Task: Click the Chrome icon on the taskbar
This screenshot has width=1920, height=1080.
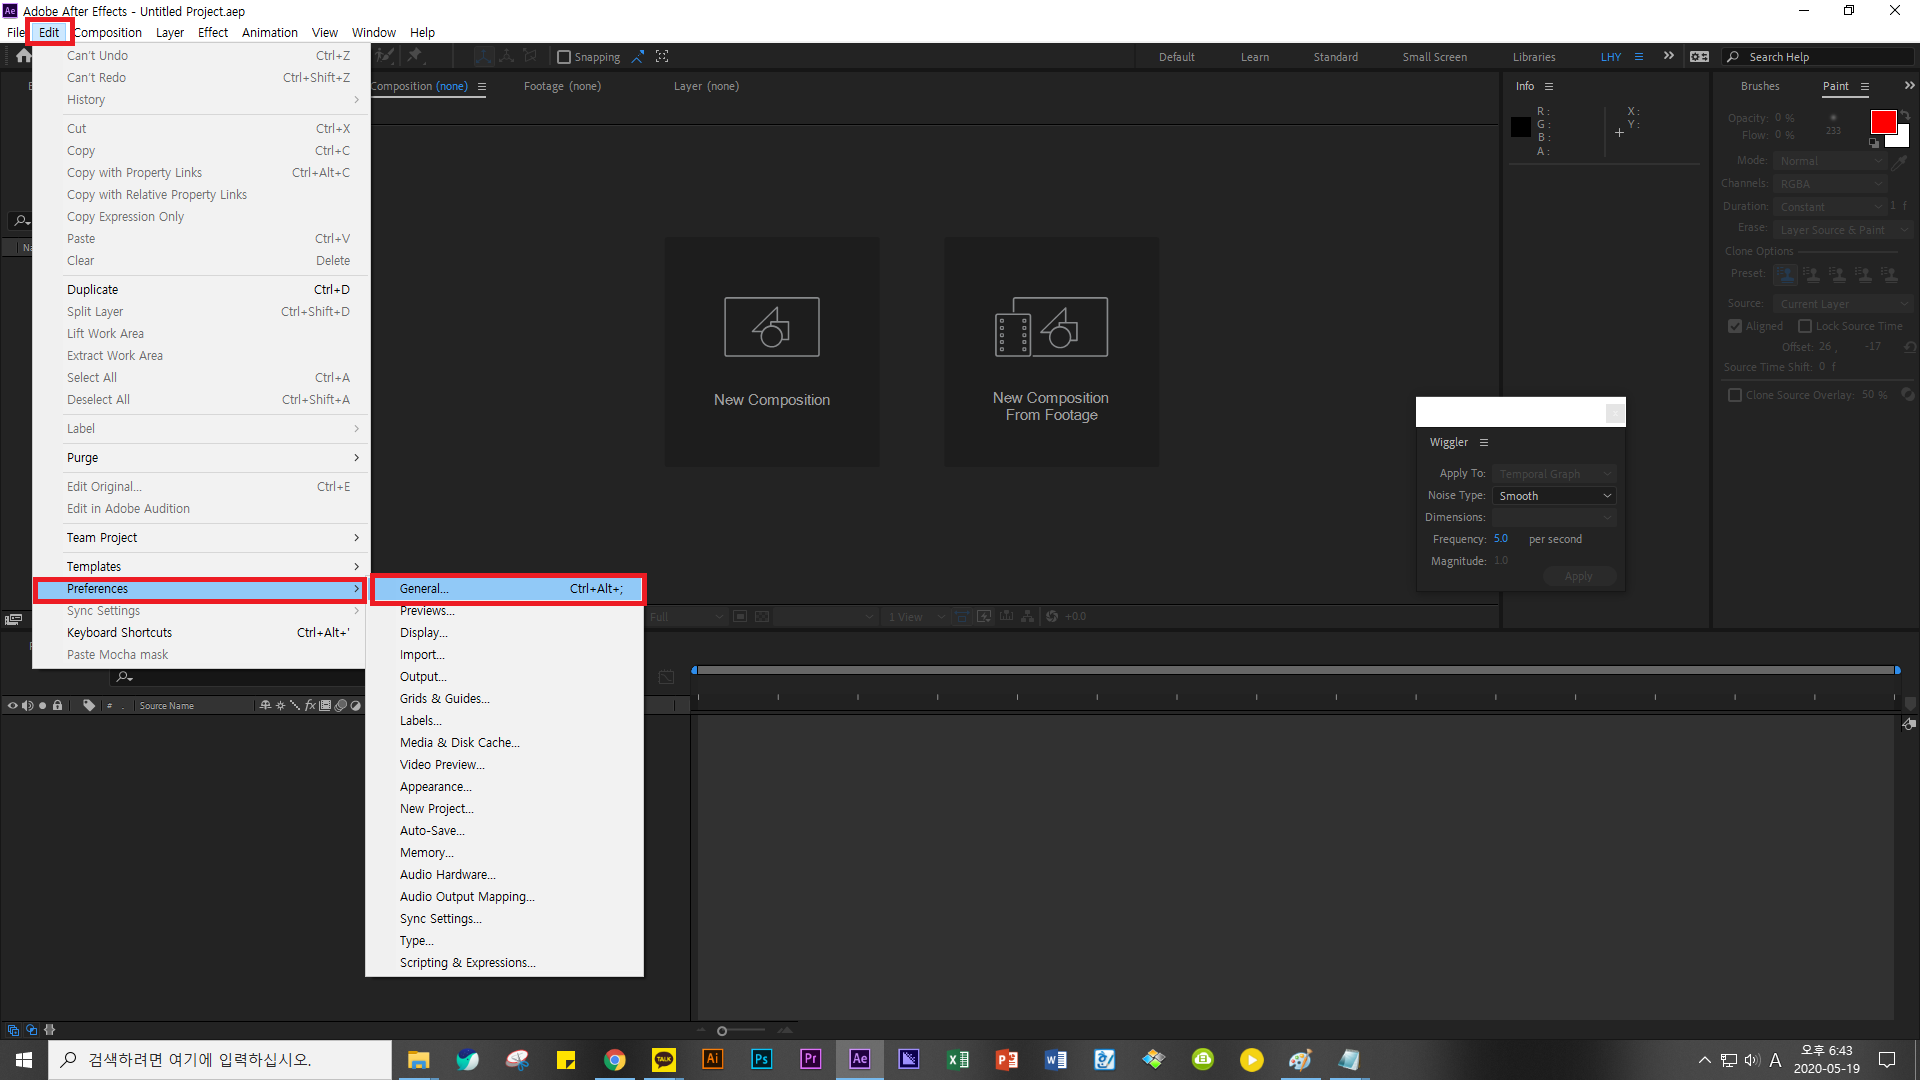Action: tap(614, 1059)
